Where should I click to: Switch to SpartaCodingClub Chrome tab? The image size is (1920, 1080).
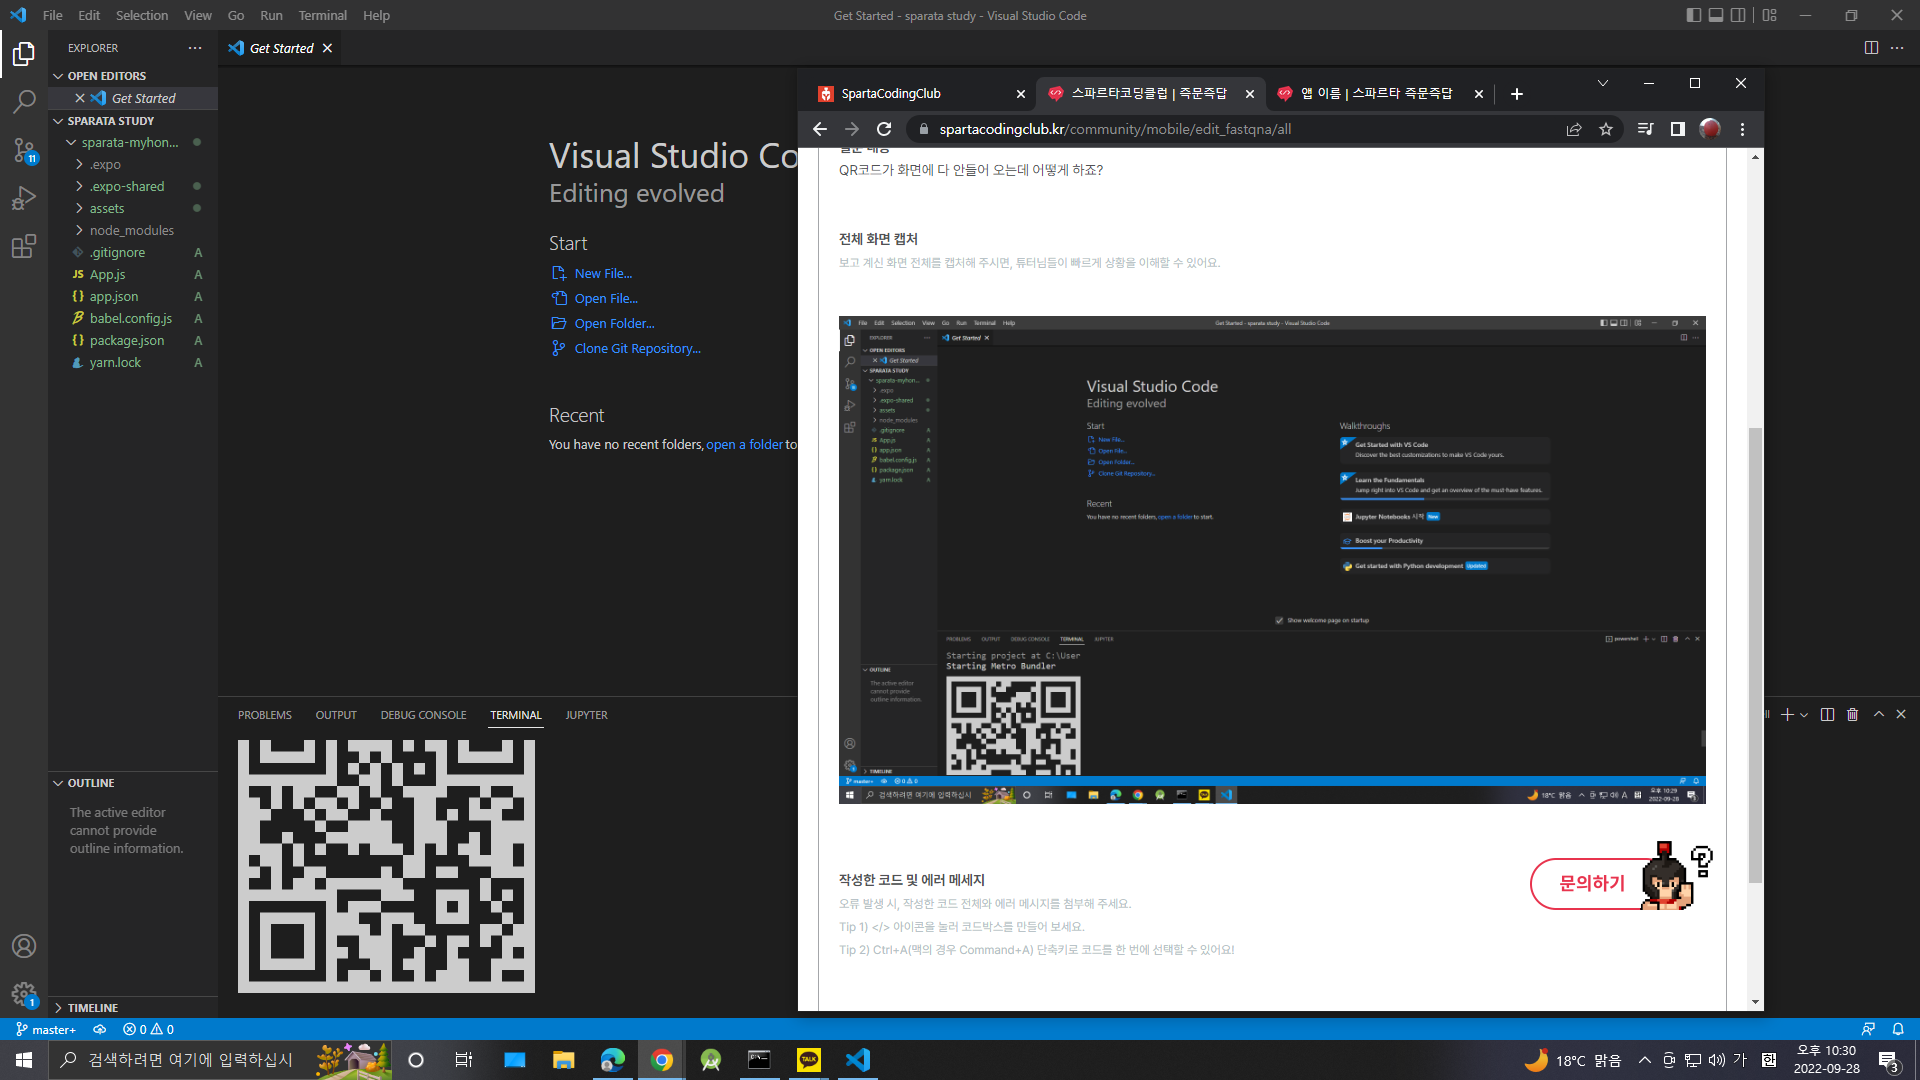pos(921,94)
